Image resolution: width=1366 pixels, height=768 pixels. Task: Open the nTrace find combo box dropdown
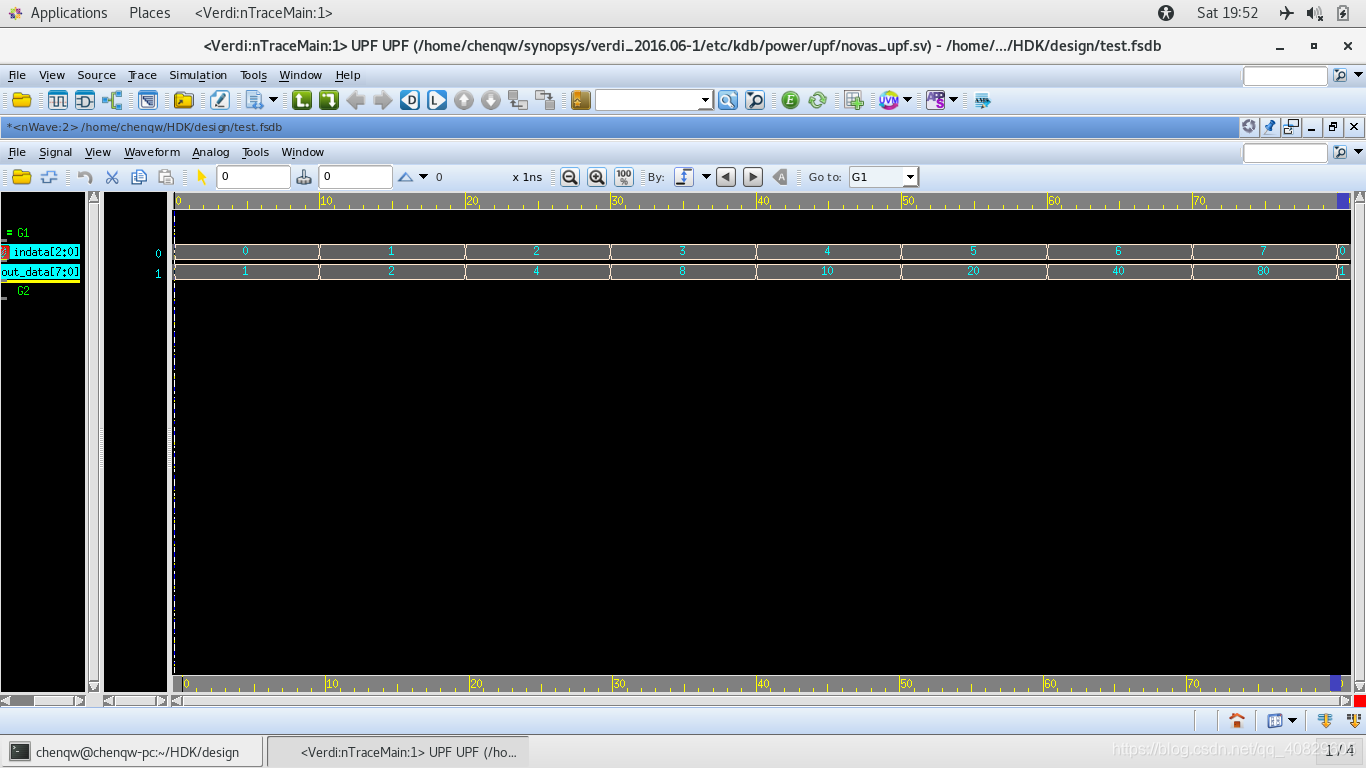[705, 100]
